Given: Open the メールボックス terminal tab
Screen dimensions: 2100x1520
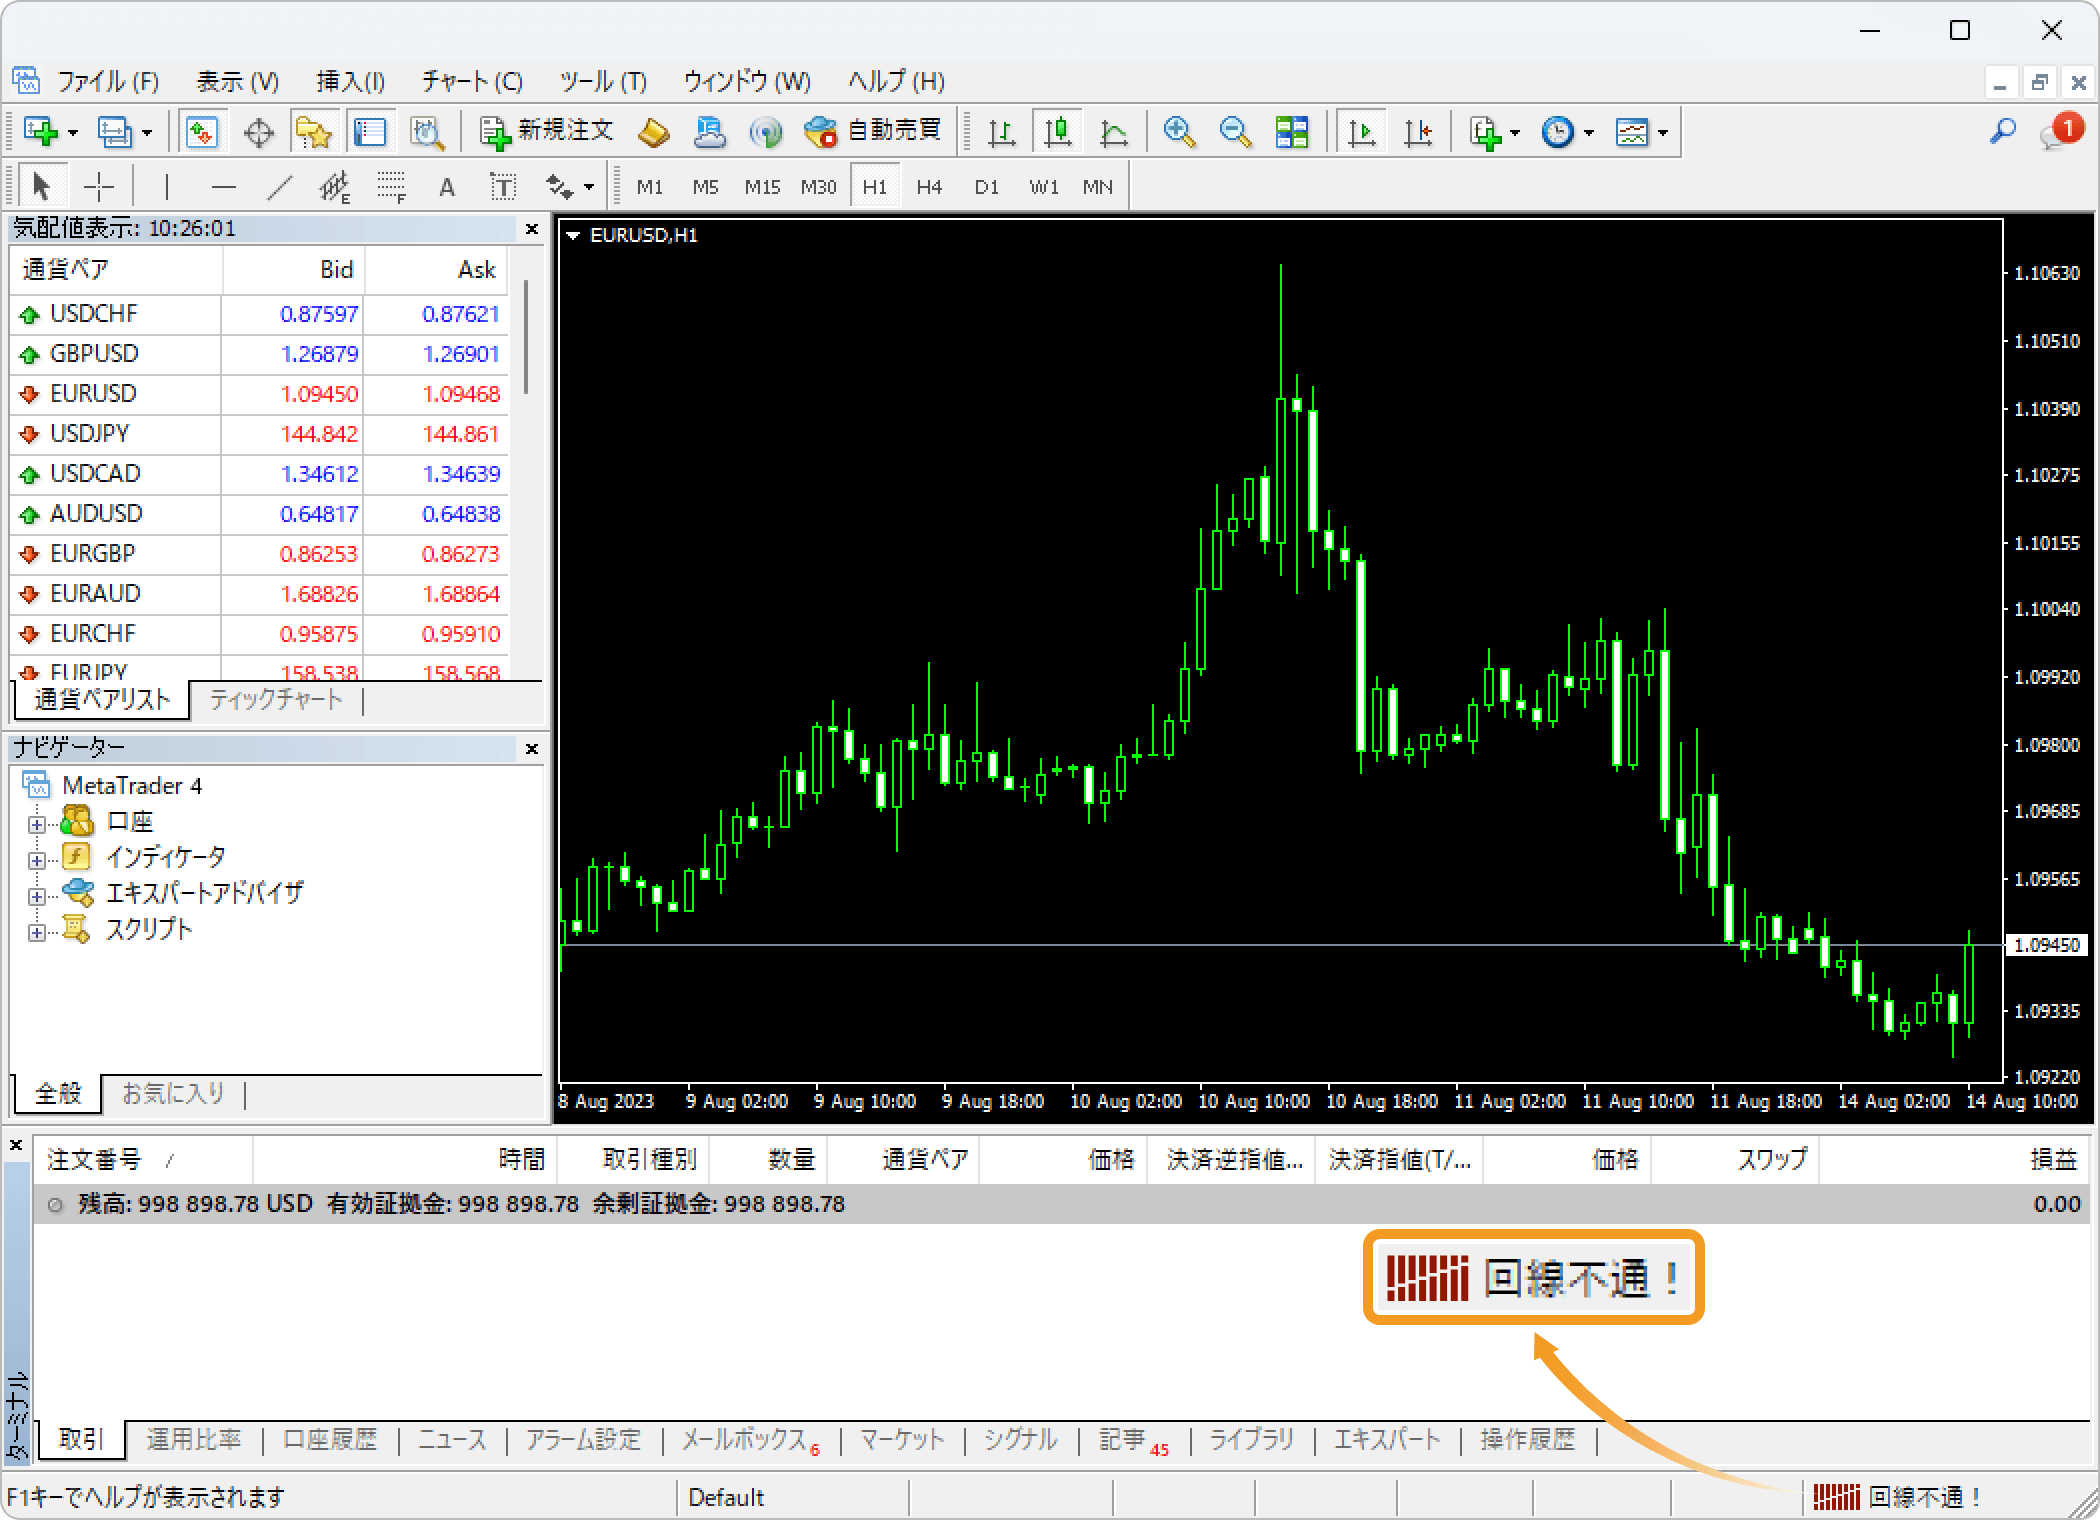Looking at the screenshot, I should click(x=750, y=1439).
